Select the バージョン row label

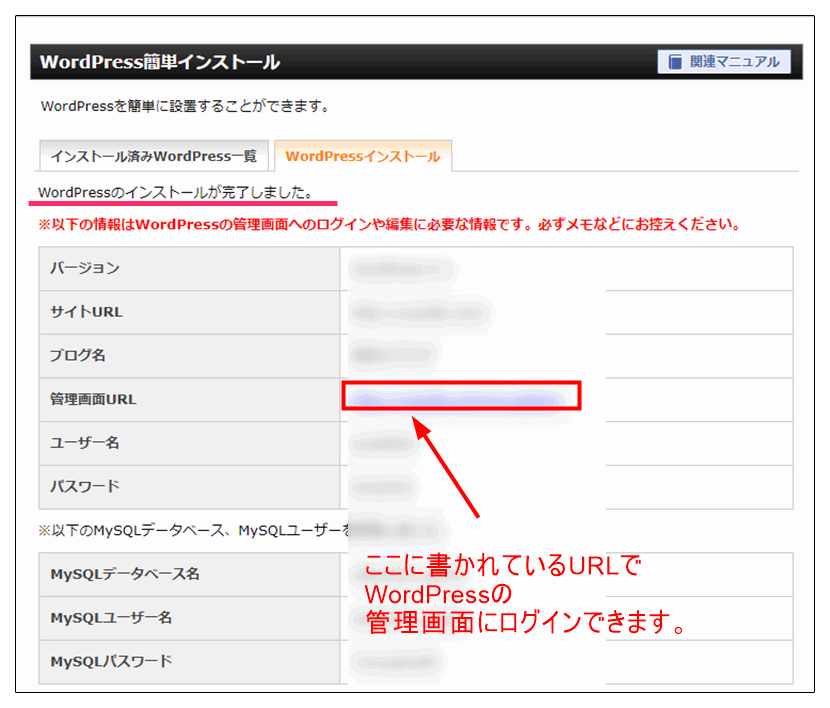(x=85, y=268)
